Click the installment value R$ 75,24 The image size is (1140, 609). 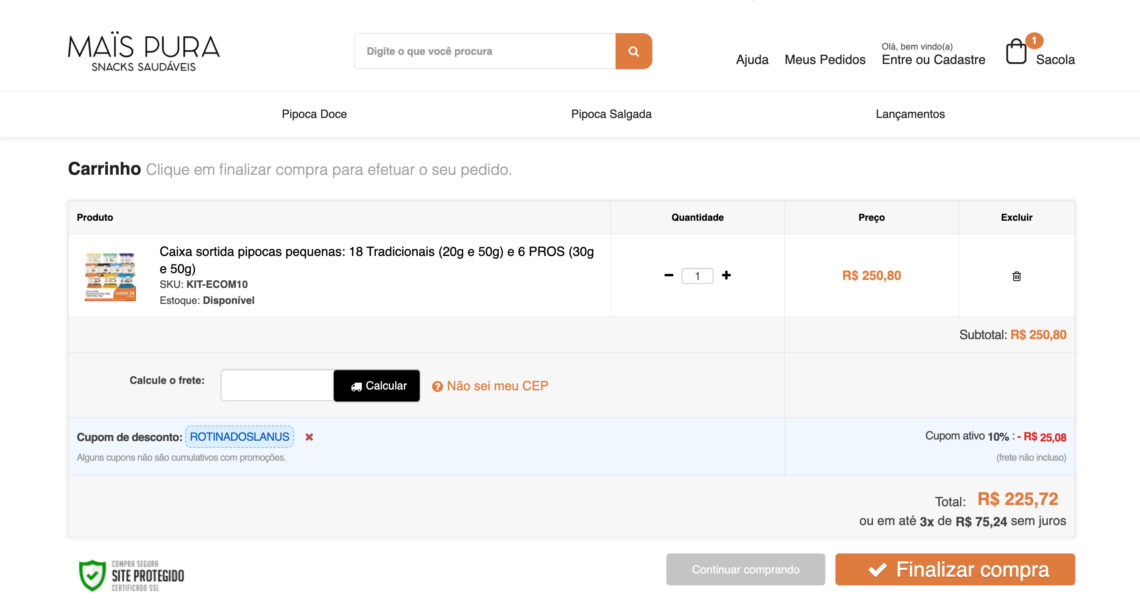(x=981, y=522)
